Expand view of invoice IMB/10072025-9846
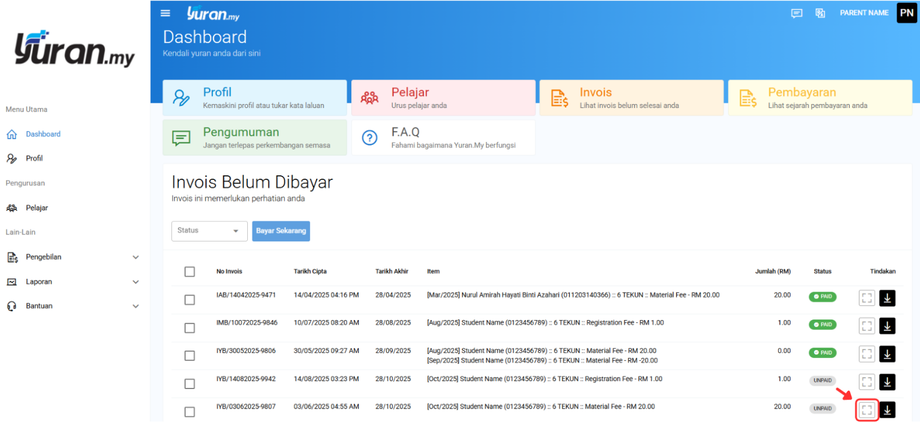Screen dimensions: 920x423 [x=867, y=326]
